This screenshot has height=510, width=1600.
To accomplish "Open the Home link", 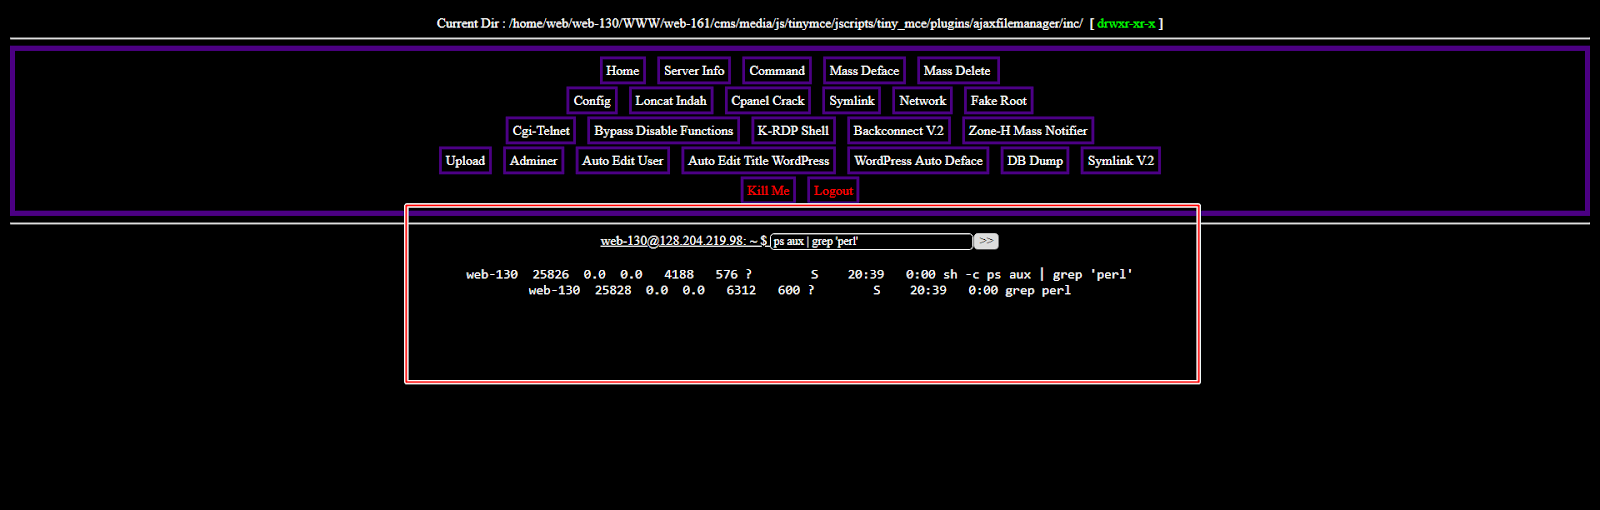I will click(622, 71).
